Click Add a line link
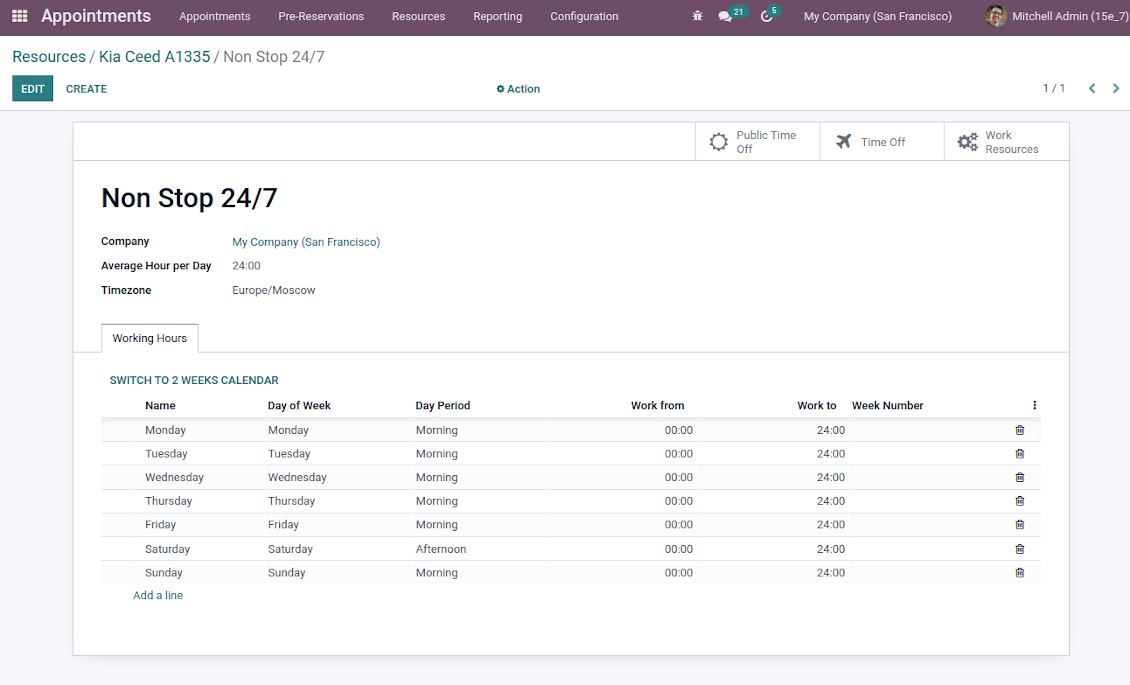Screen dimensions: 1130x685 (158, 596)
